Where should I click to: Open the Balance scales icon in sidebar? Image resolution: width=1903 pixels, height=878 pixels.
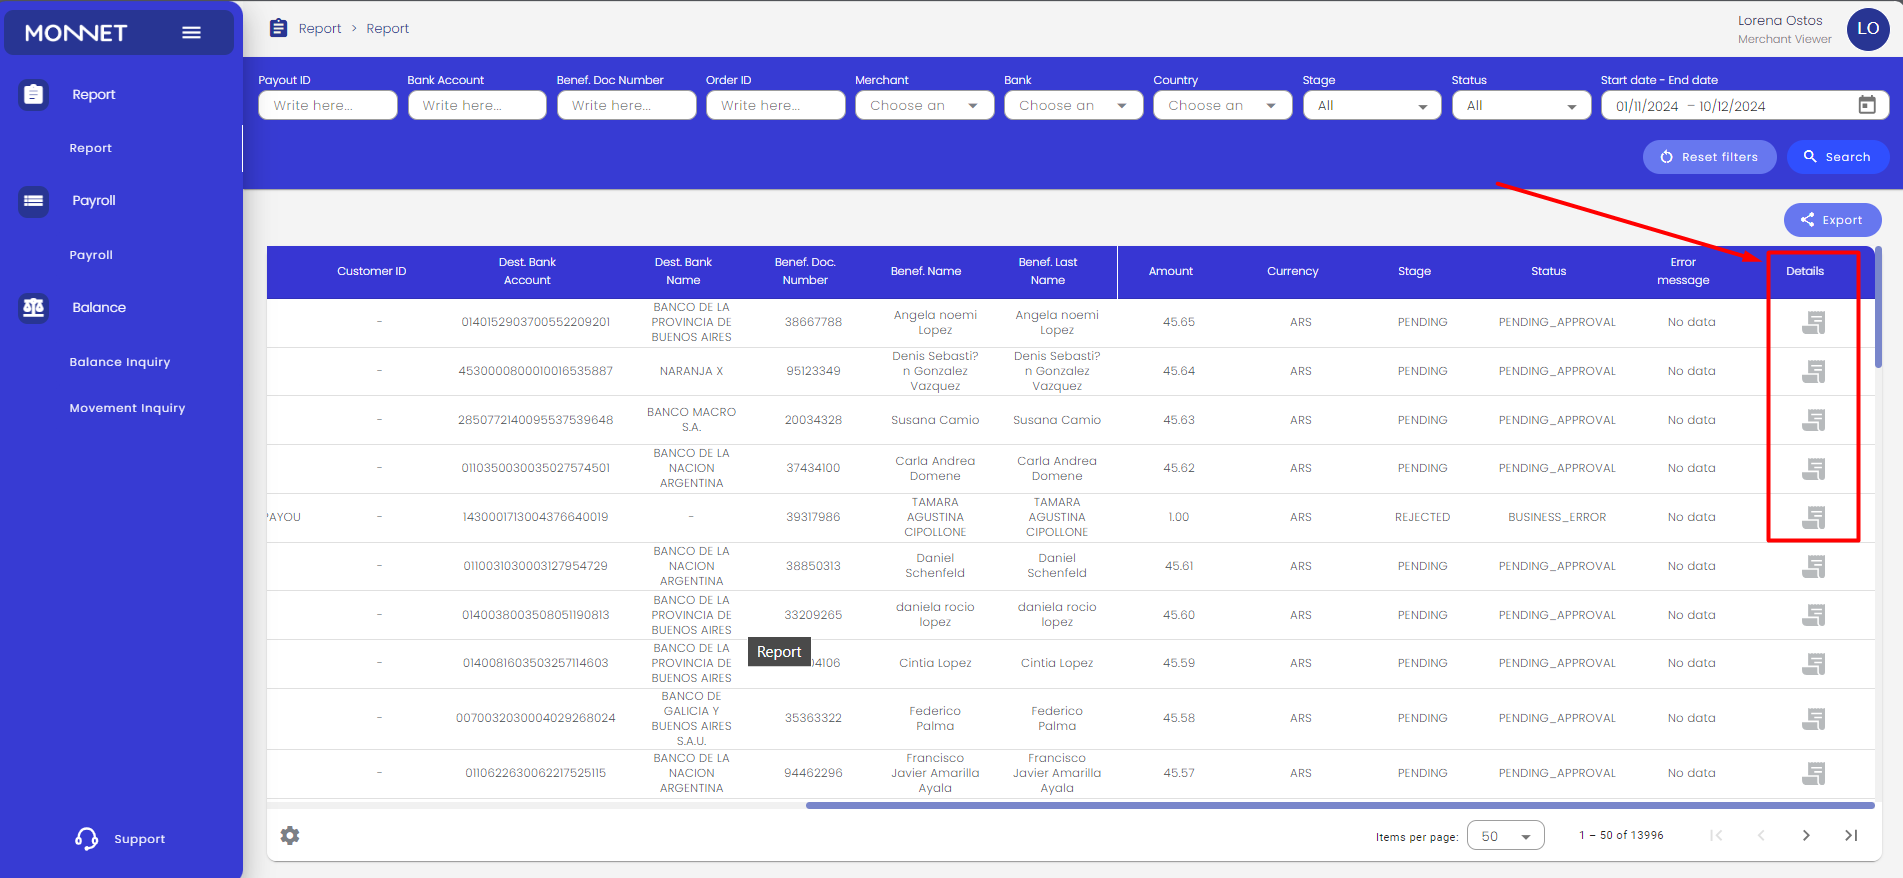click(x=33, y=307)
